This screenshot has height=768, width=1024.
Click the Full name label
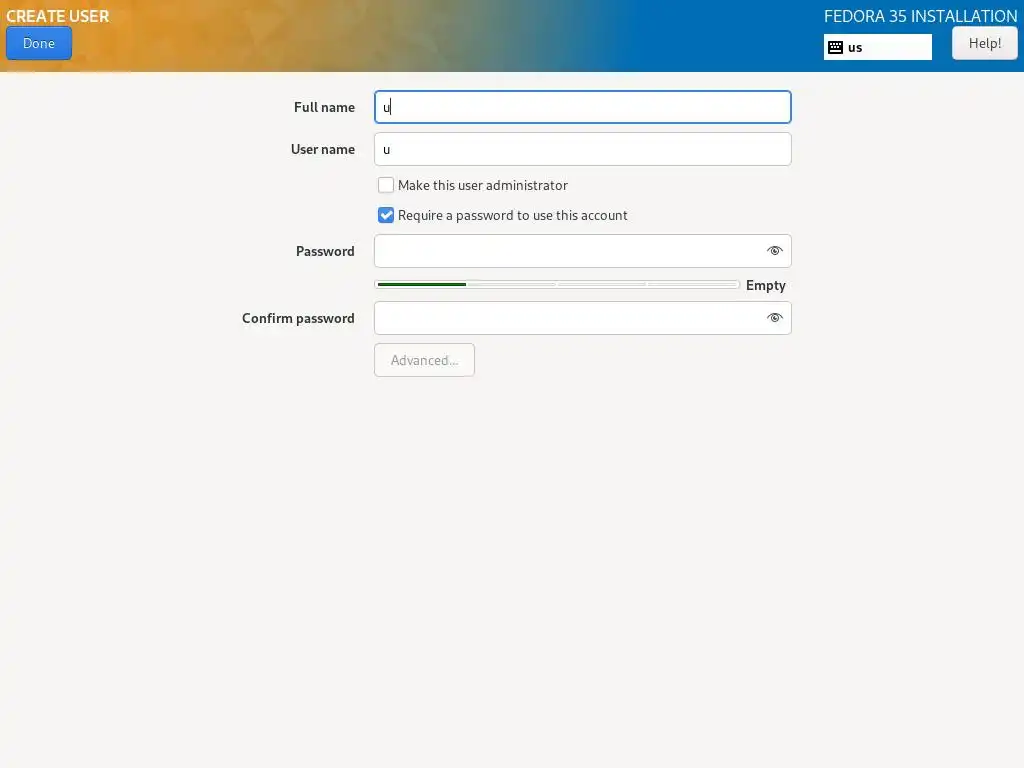(324, 107)
